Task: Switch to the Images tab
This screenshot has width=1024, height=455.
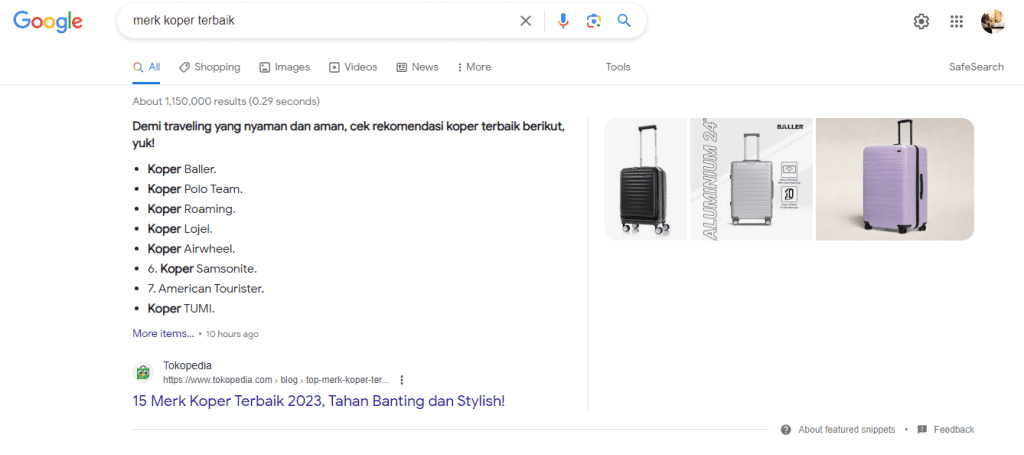Action: pos(285,67)
